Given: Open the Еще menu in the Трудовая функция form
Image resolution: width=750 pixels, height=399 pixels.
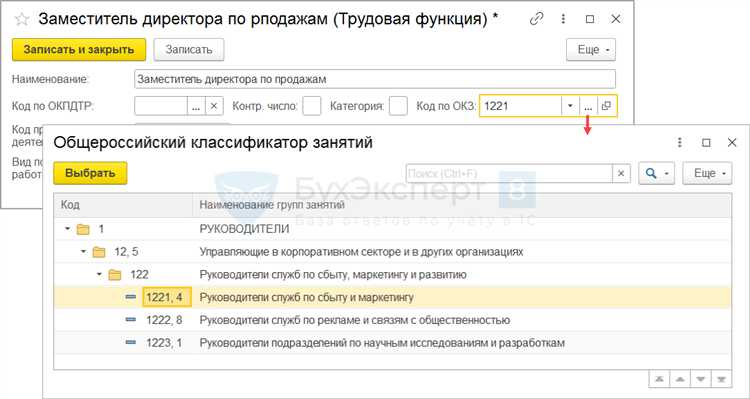Looking at the screenshot, I should point(591,50).
